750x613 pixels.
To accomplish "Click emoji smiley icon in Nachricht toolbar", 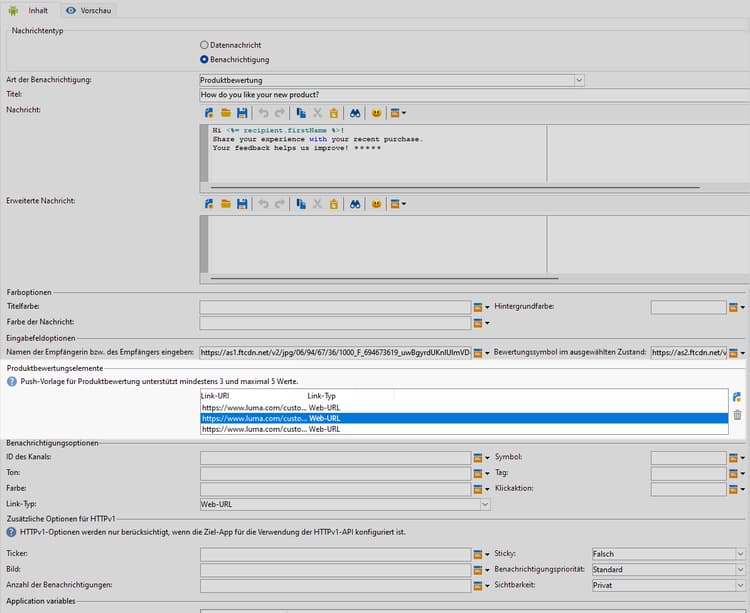I will point(376,113).
